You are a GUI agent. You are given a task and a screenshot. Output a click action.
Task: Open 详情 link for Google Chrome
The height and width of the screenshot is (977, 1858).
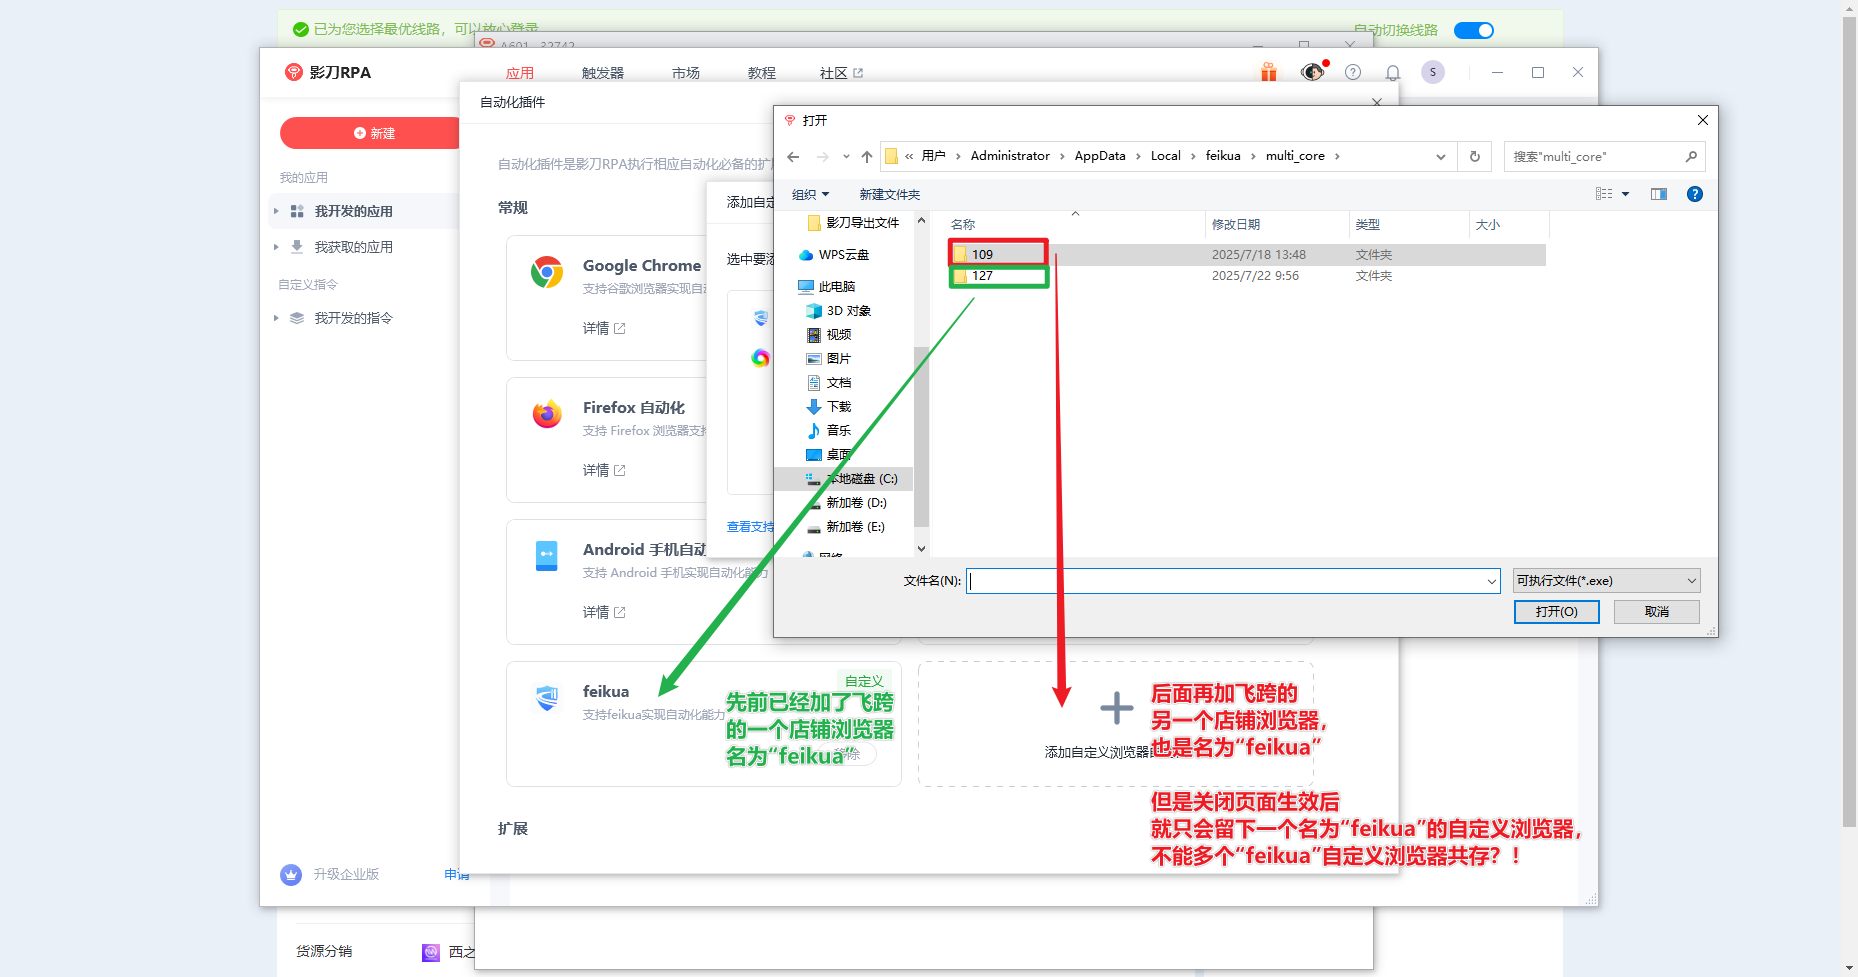[x=604, y=328]
